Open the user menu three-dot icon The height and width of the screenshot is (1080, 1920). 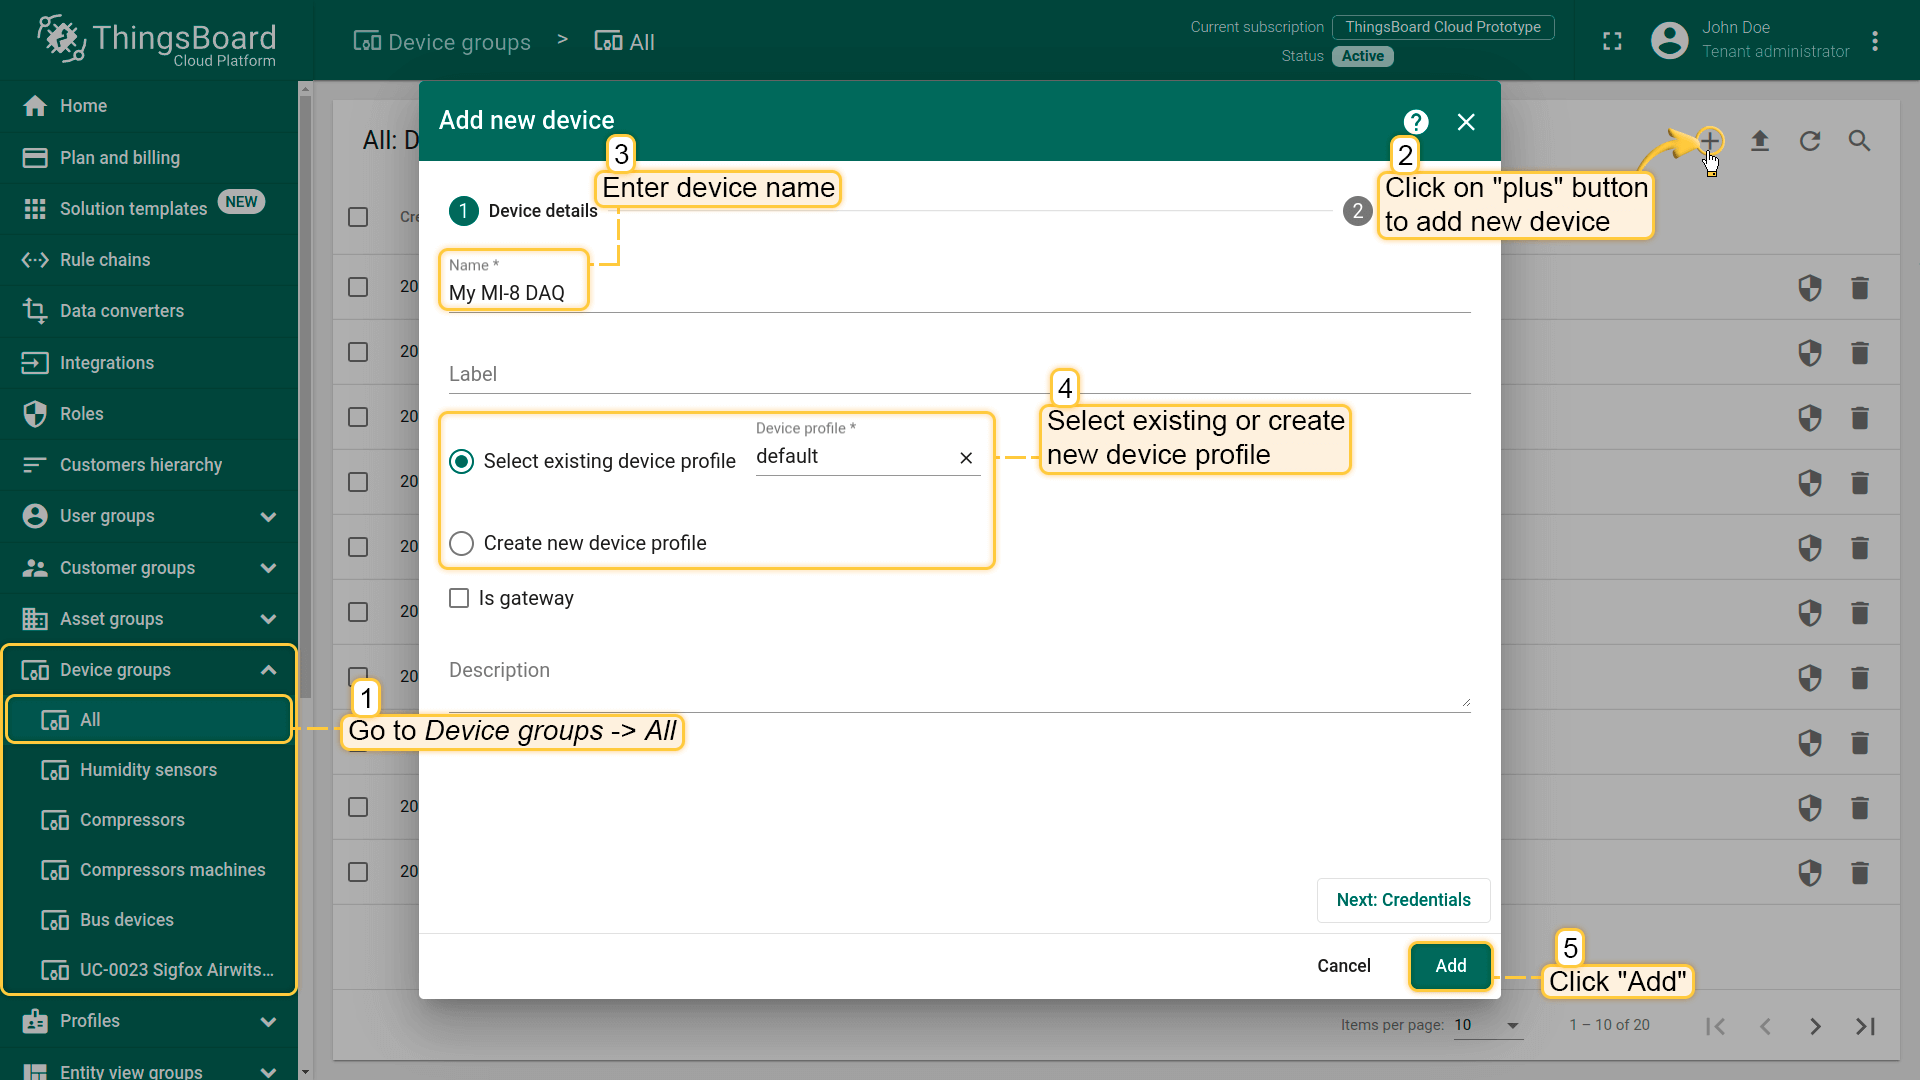click(x=1875, y=41)
